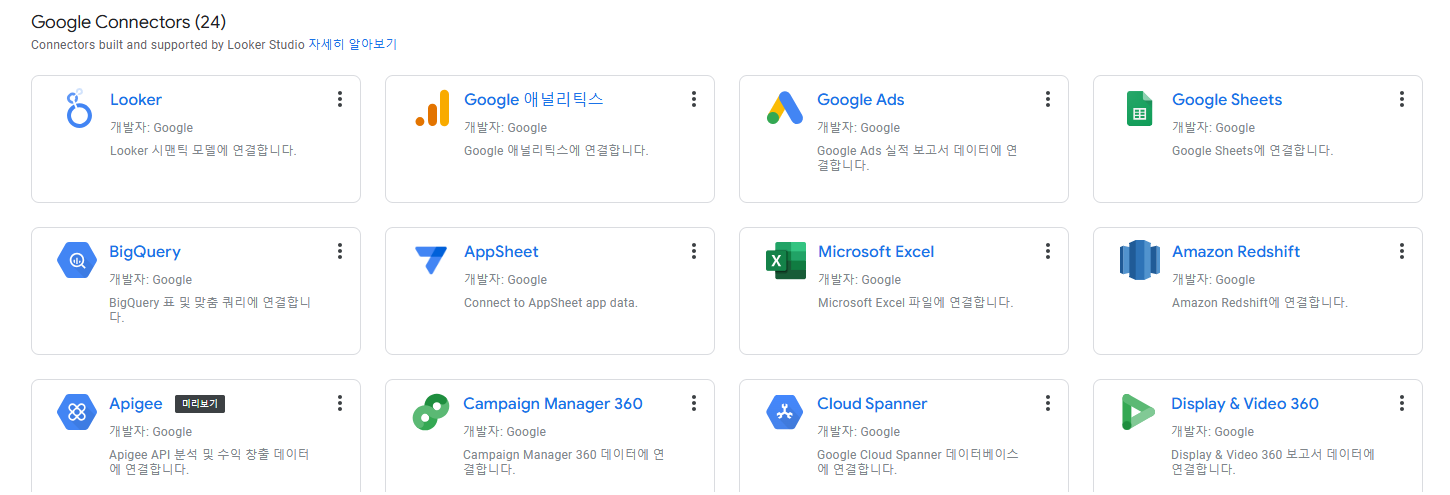This screenshot has width=1450, height=495.
Task: Open the Apigee card more options menu
Action: (340, 403)
